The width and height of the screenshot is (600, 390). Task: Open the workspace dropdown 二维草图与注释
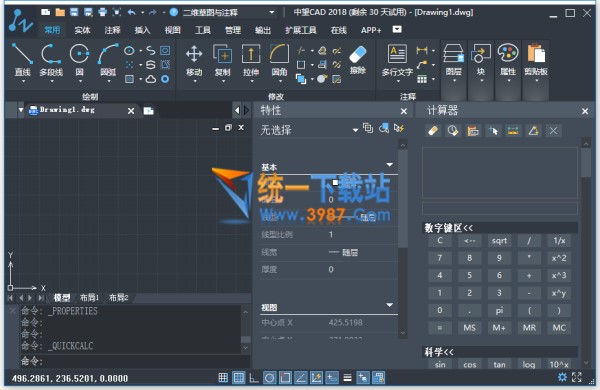coord(228,12)
